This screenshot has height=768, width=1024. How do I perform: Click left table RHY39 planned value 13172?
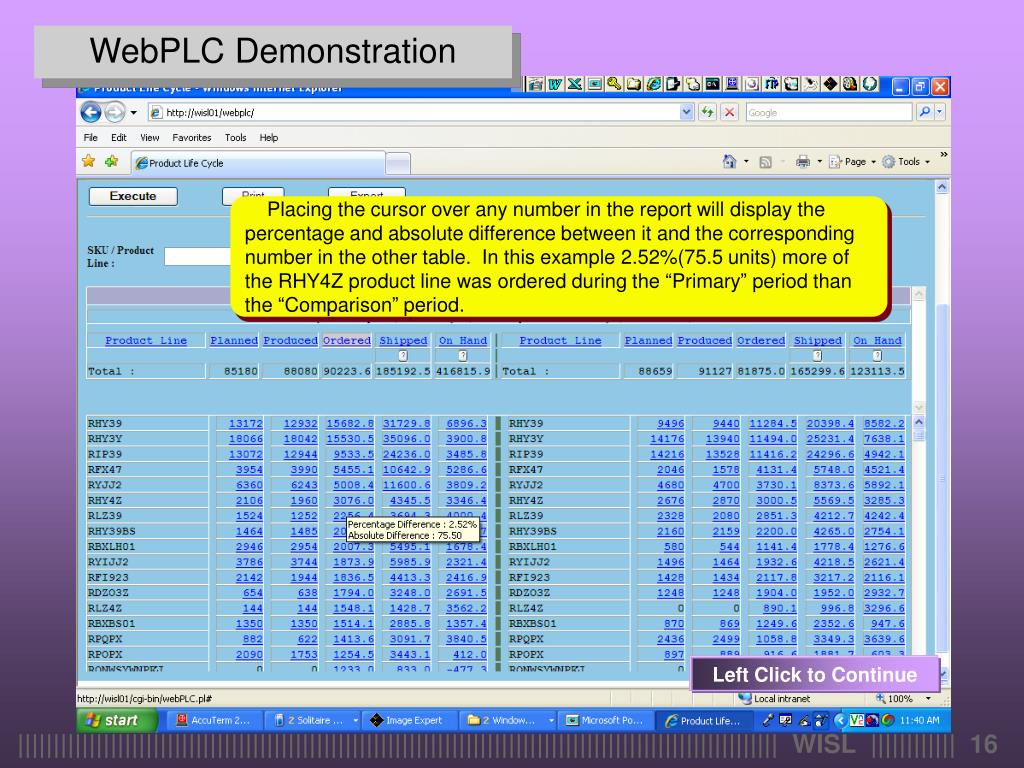click(x=246, y=424)
